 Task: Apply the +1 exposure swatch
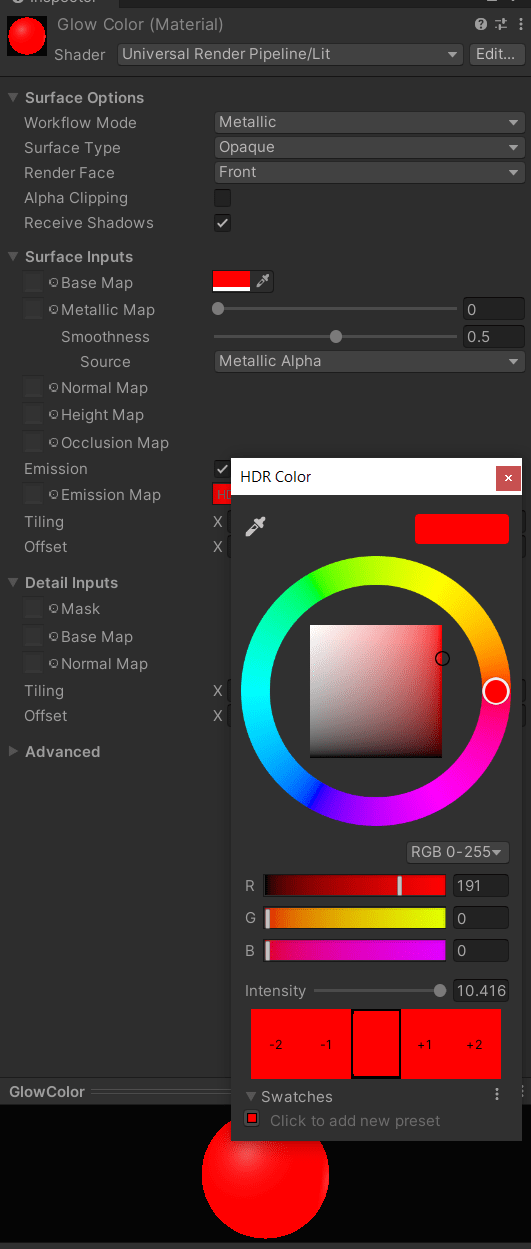(426, 1044)
